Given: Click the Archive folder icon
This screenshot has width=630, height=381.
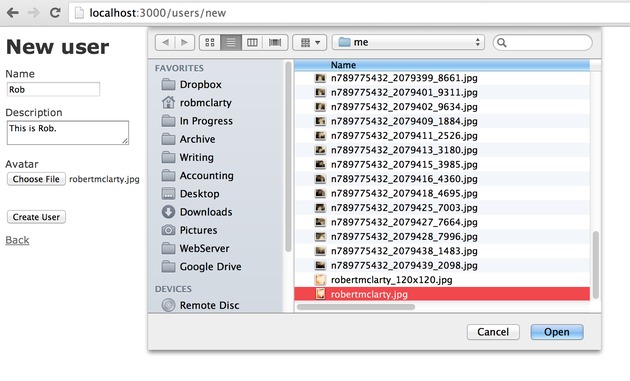Looking at the screenshot, I should [x=168, y=139].
